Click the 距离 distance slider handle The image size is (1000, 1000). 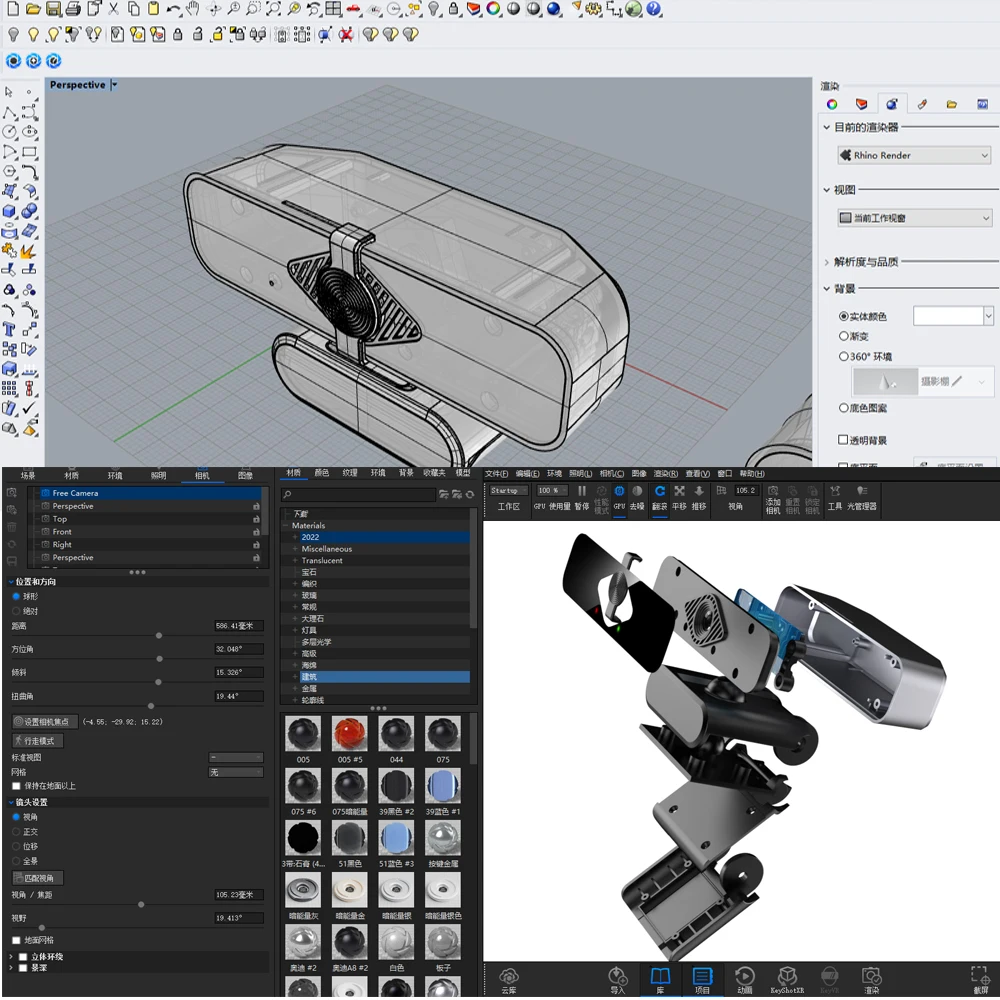point(158,634)
